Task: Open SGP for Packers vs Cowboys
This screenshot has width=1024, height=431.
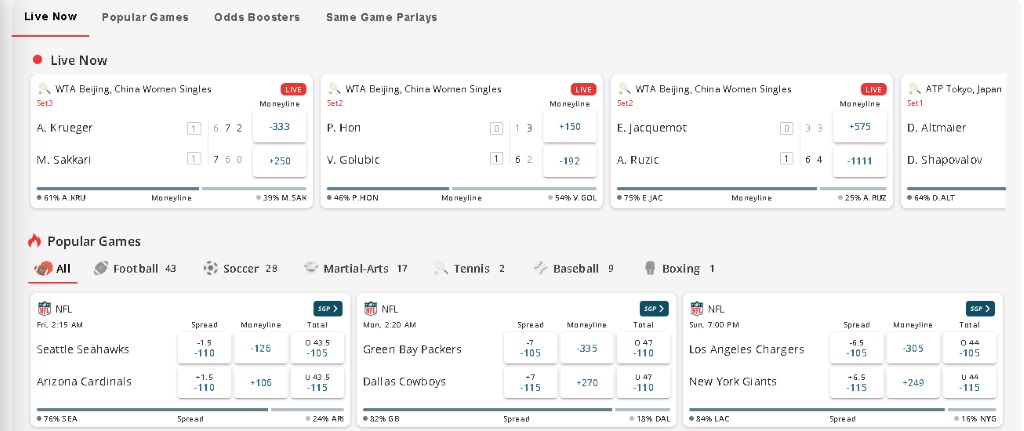Action: tap(654, 309)
